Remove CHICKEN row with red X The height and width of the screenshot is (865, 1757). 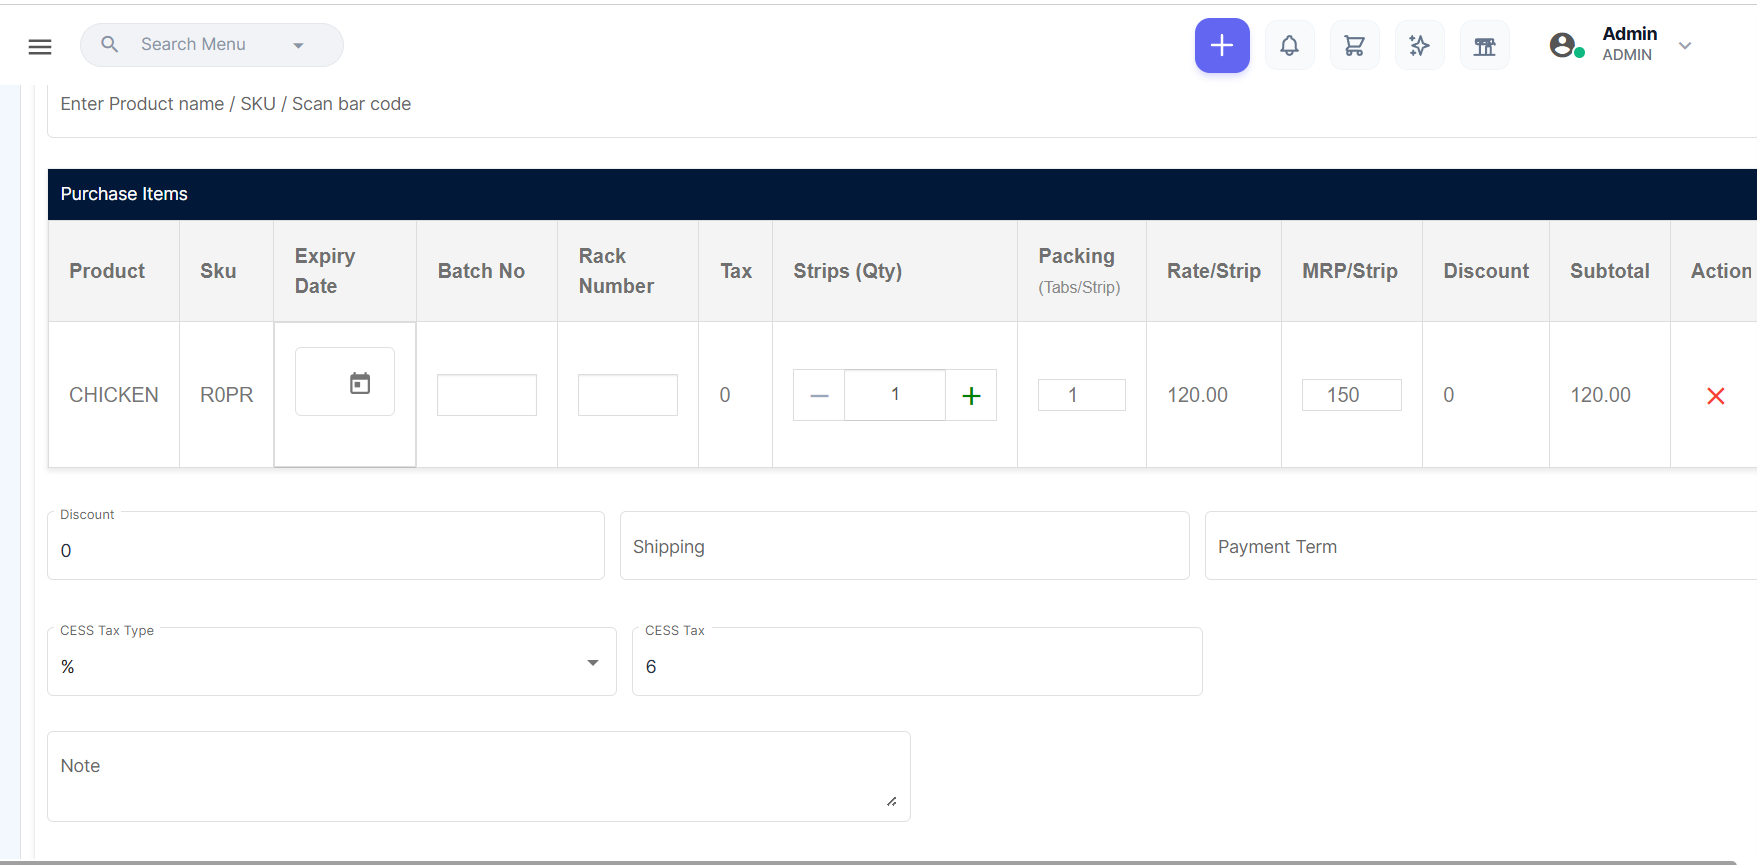pyautogui.click(x=1716, y=396)
